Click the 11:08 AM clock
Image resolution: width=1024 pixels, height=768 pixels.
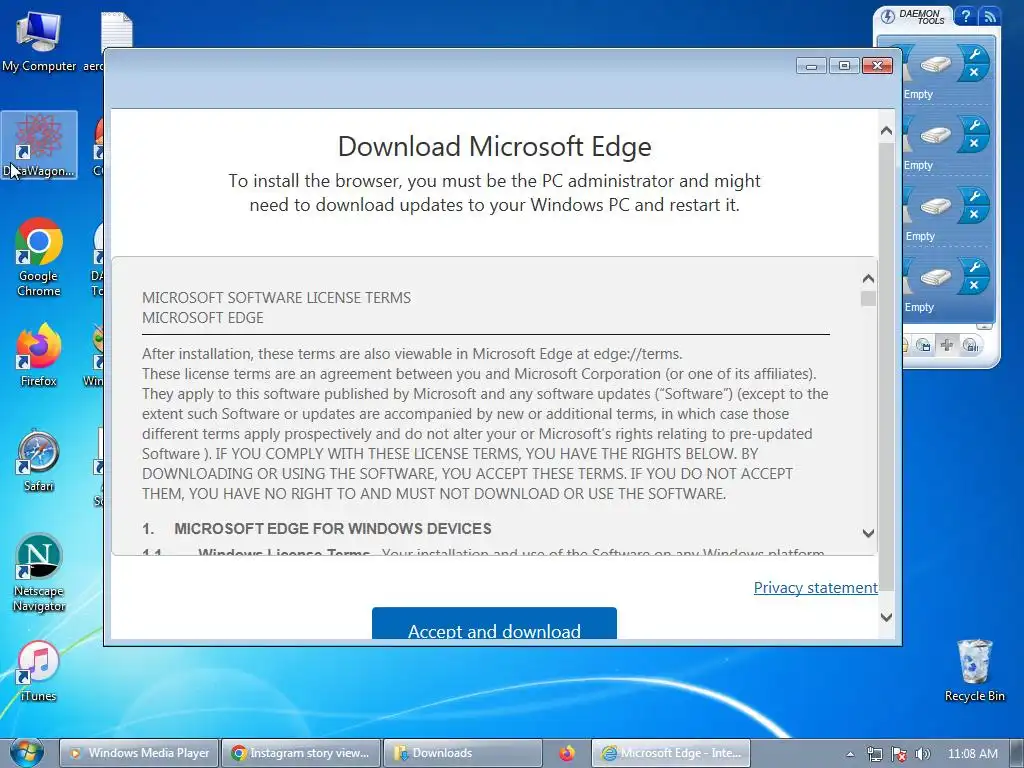click(972, 754)
